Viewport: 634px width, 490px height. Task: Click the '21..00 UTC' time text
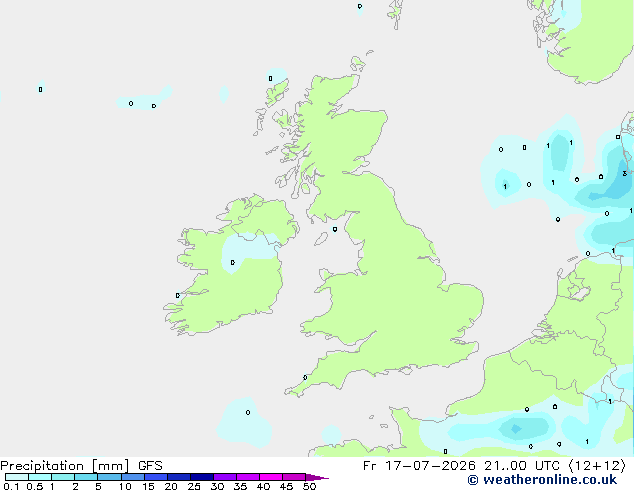click(x=522, y=466)
